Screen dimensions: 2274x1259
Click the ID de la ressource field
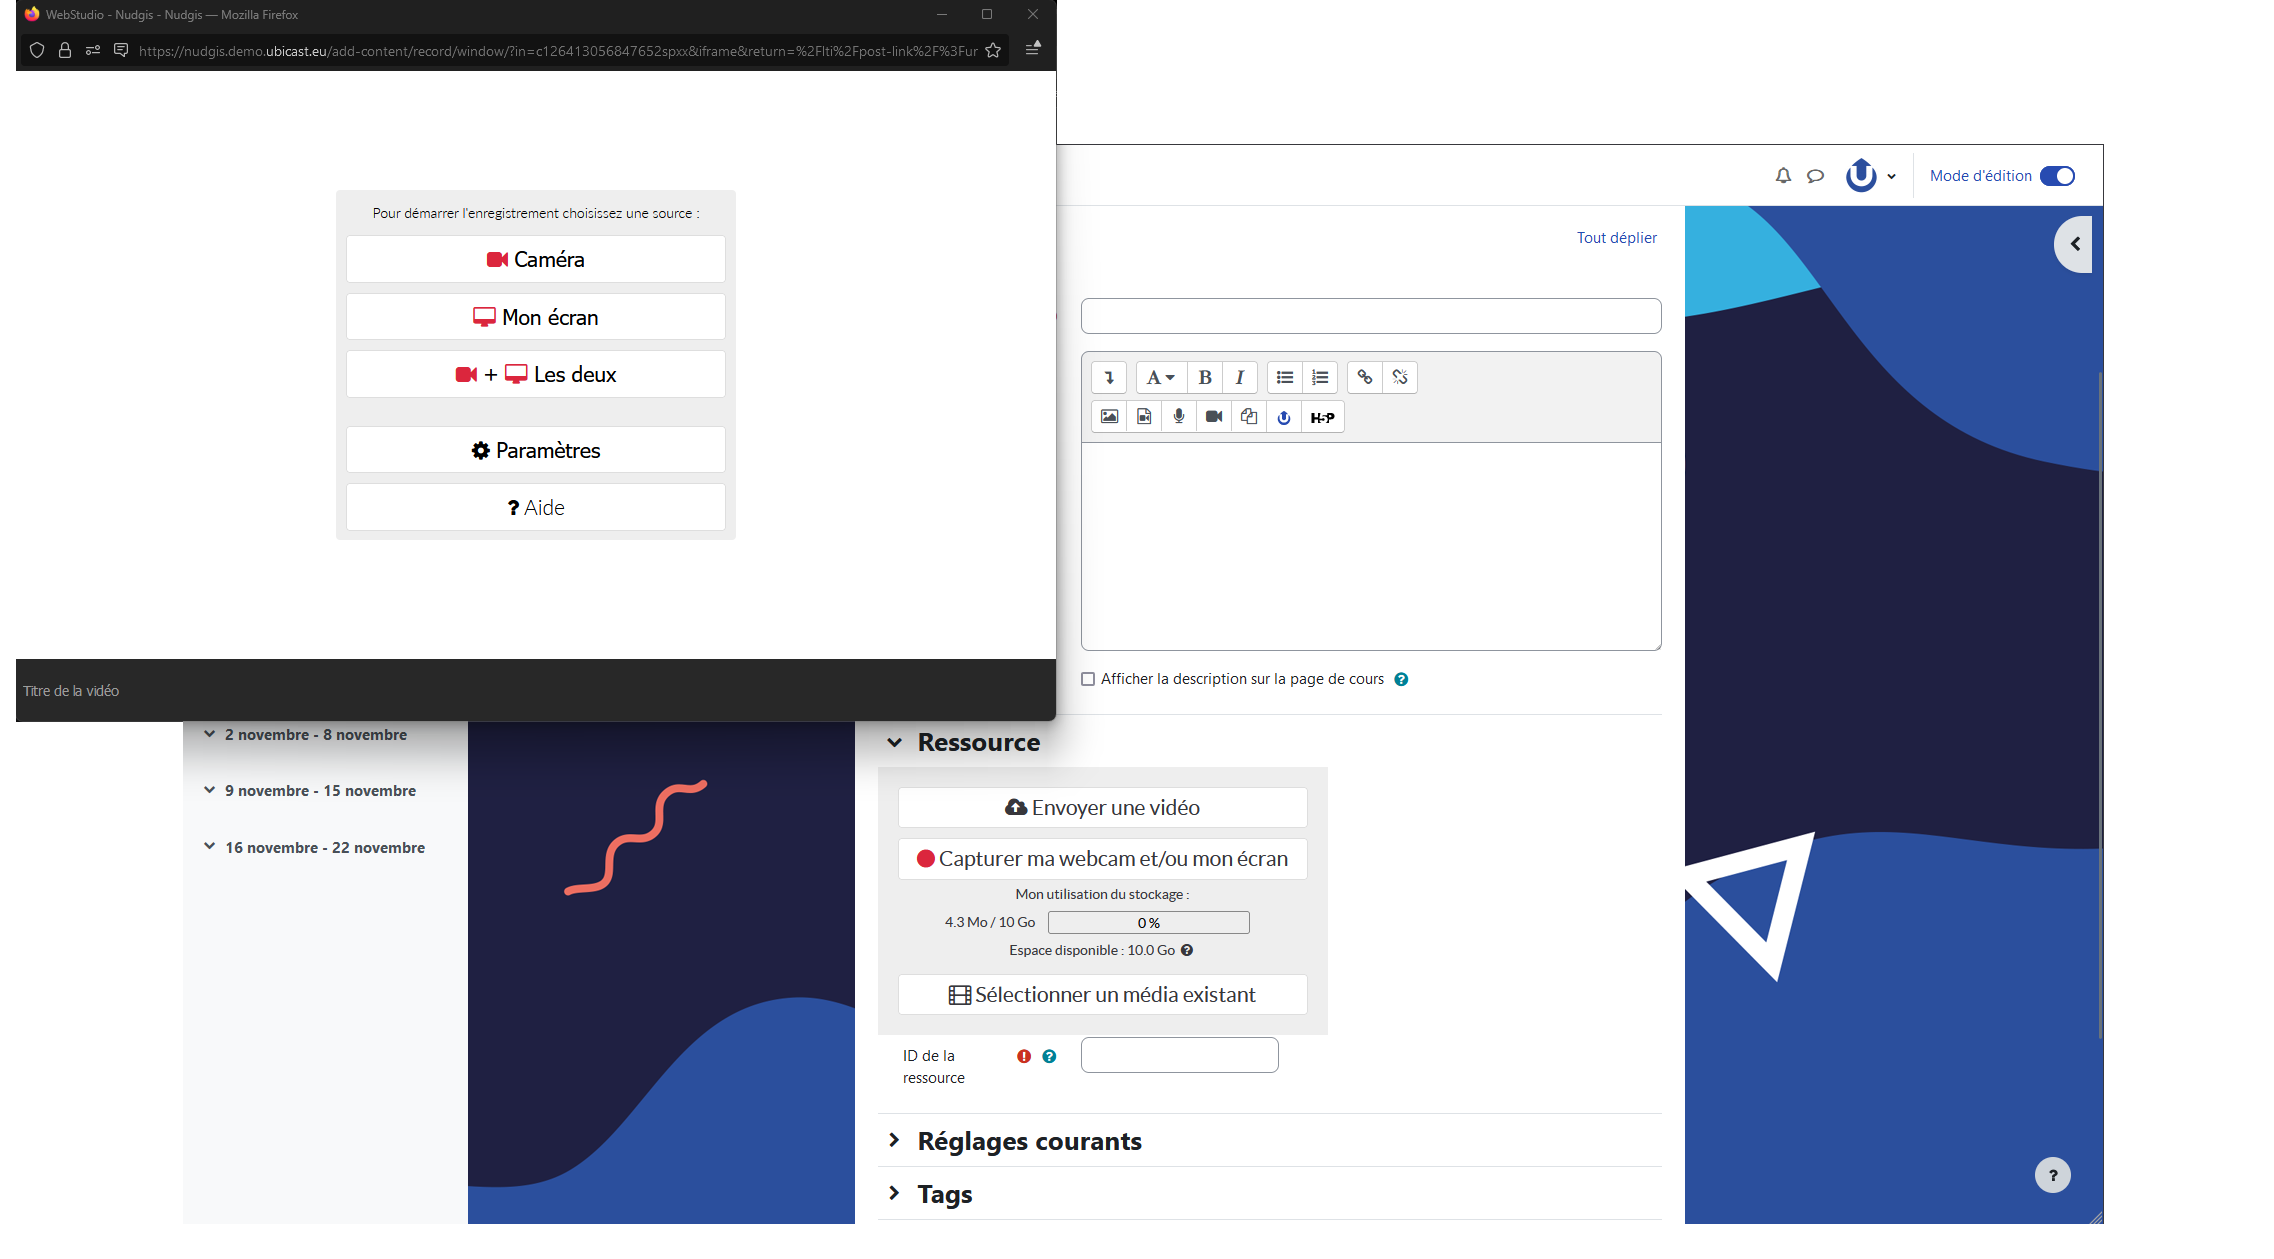[1179, 1055]
